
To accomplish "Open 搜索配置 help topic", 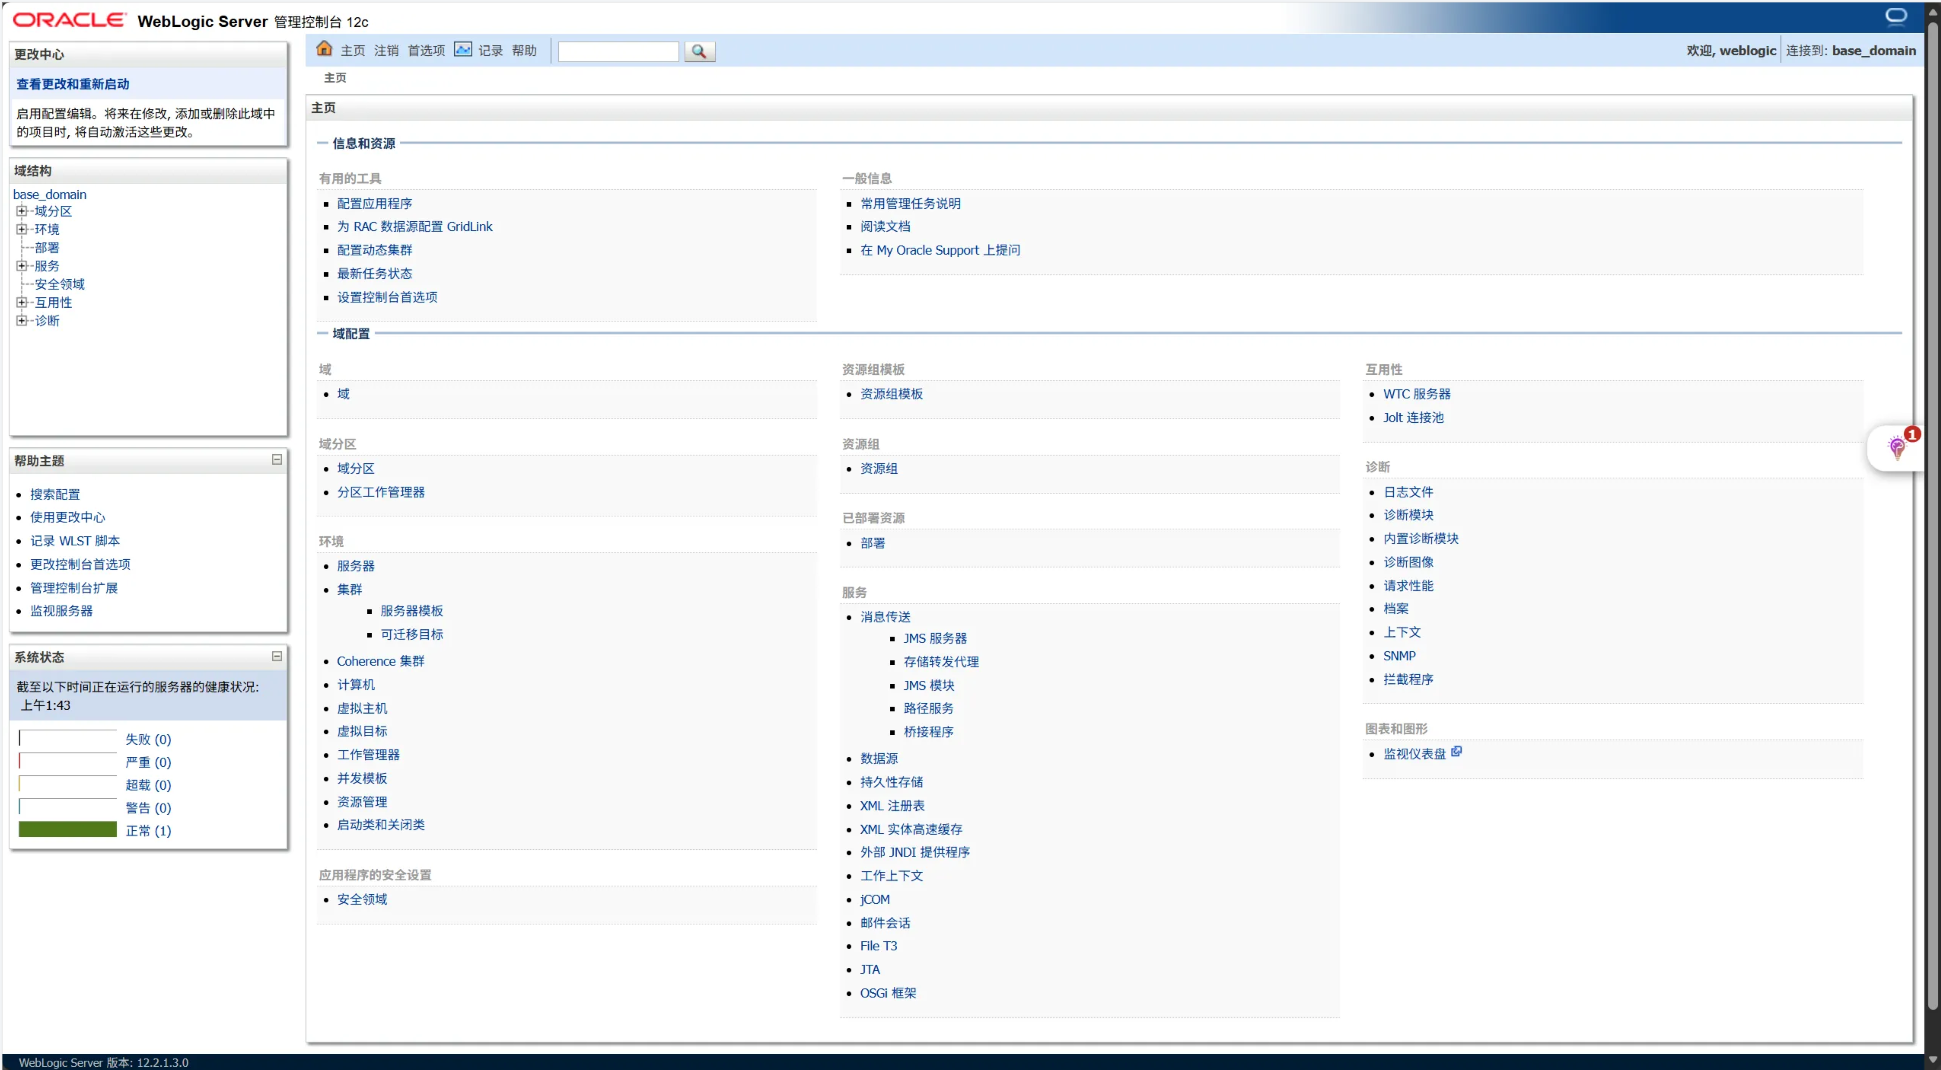I will pos(55,494).
